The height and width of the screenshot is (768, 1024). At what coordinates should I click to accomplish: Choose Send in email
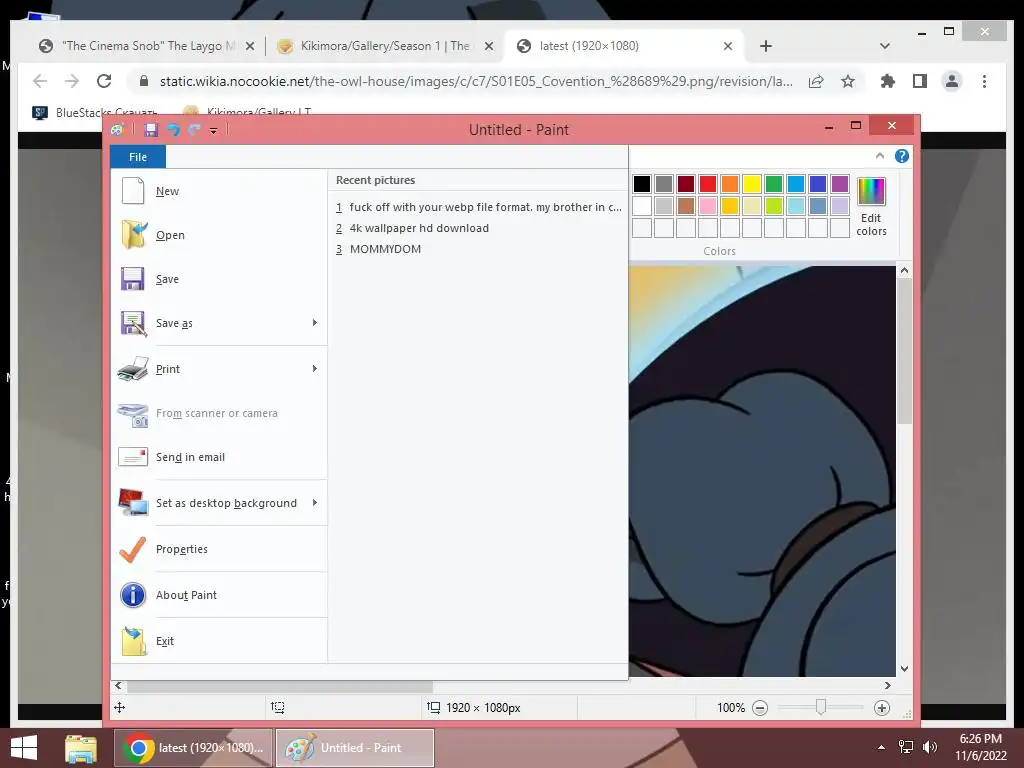coord(219,457)
